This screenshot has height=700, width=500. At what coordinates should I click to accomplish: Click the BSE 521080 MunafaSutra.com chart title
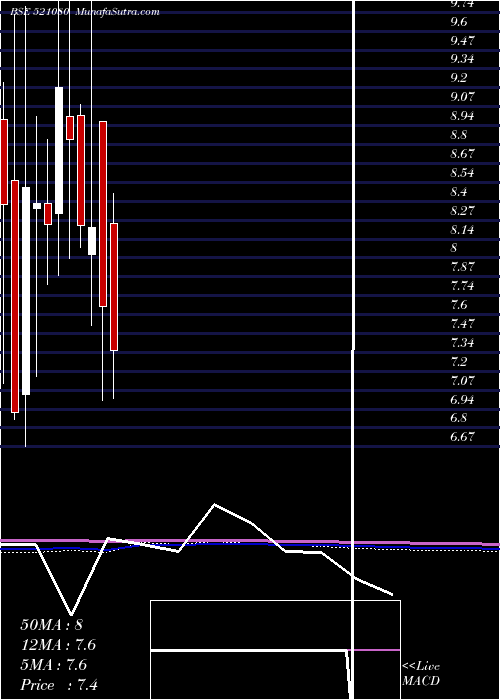pyautogui.click(x=85, y=12)
